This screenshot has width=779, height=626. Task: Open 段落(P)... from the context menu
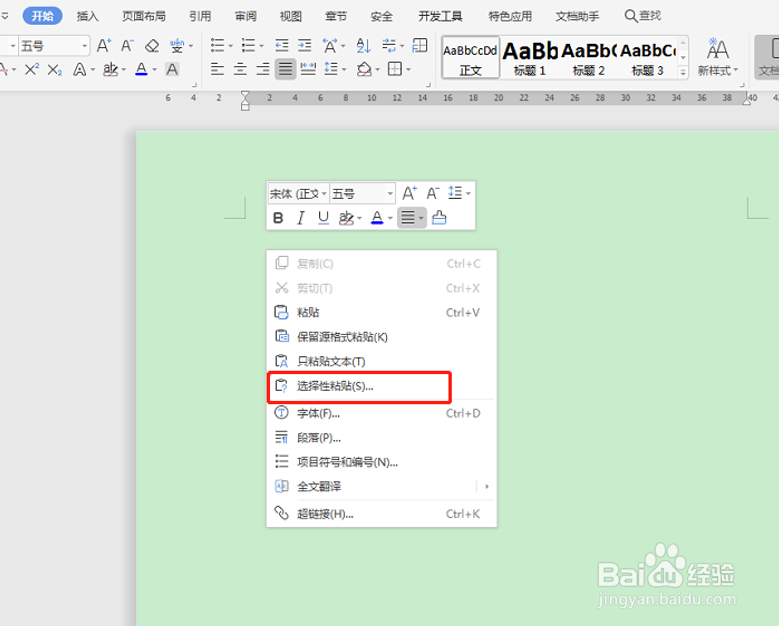pos(382,438)
